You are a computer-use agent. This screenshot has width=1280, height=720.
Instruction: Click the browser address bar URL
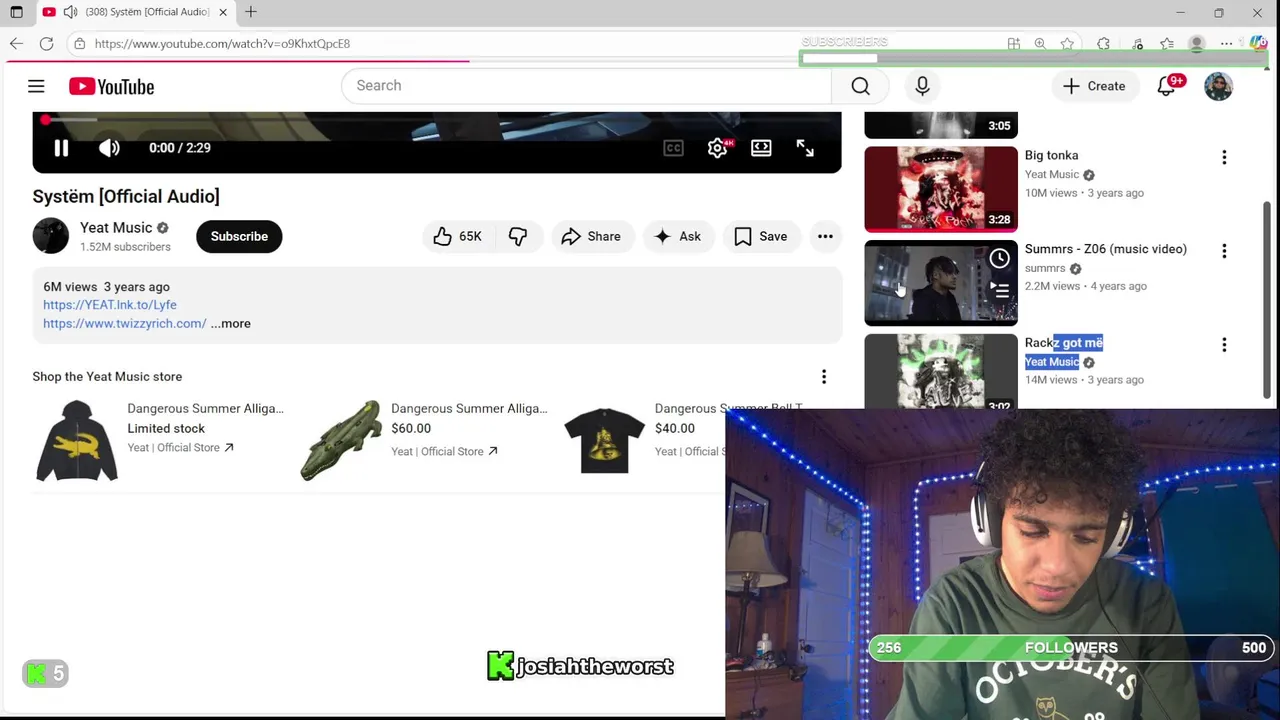[x=222, y=44]
